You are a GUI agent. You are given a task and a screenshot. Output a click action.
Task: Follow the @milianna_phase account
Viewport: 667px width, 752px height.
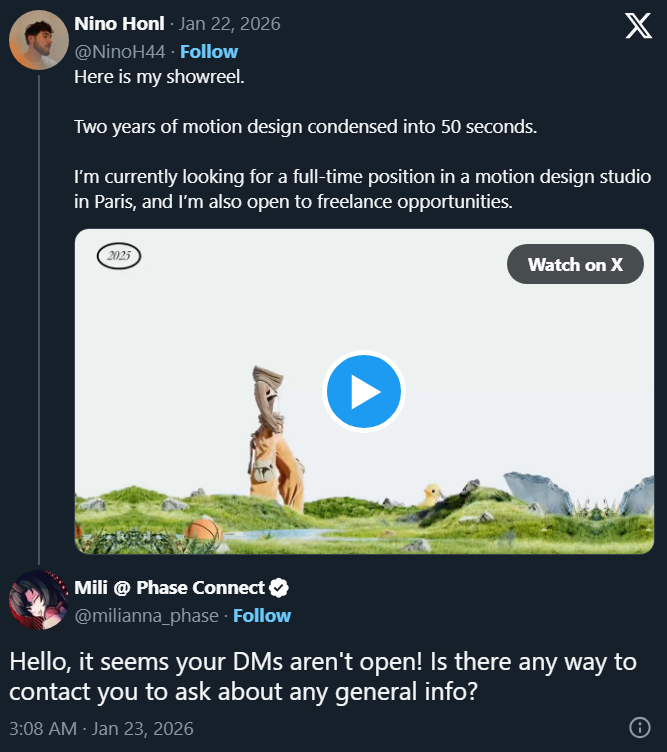pos(262,615)
